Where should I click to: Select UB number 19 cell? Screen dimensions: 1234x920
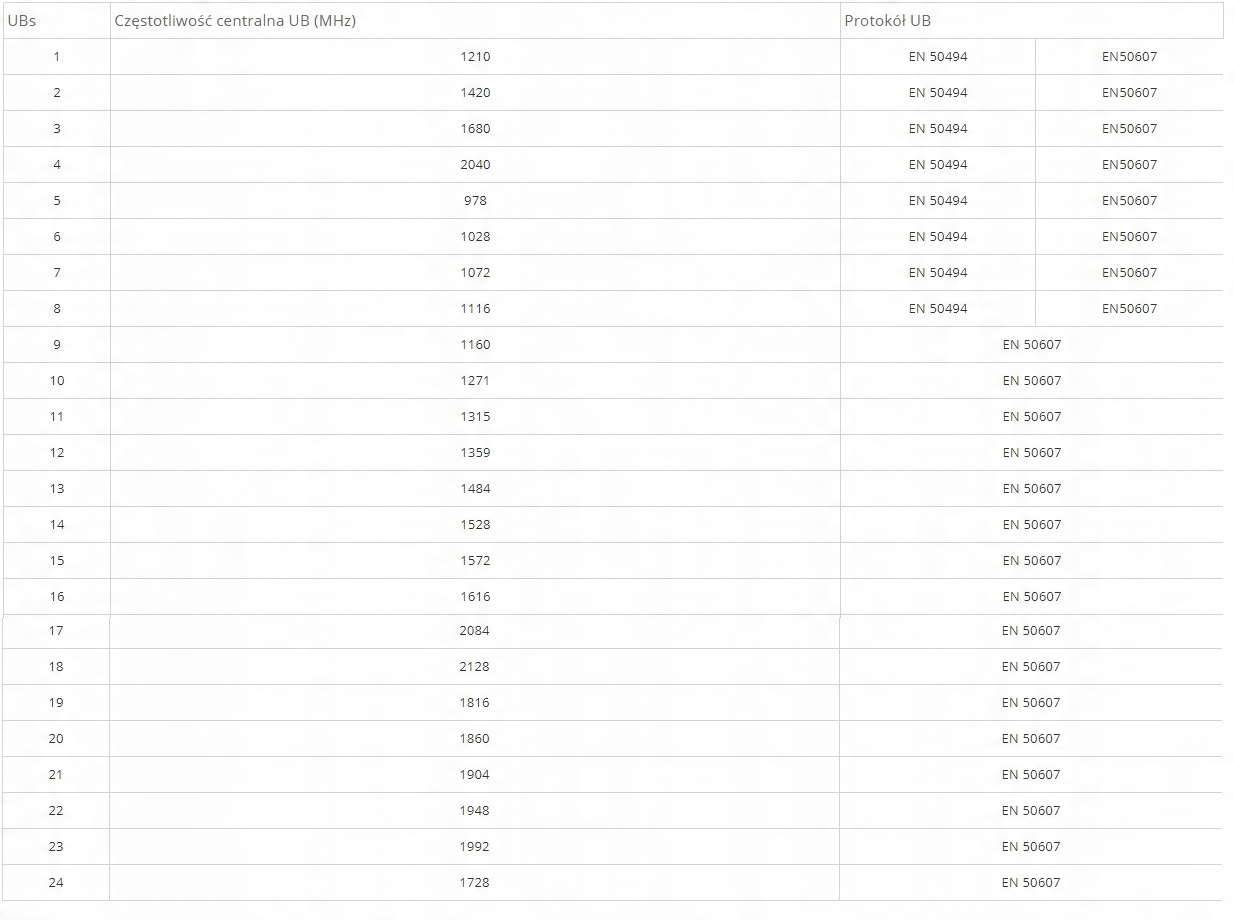[56, 703]
